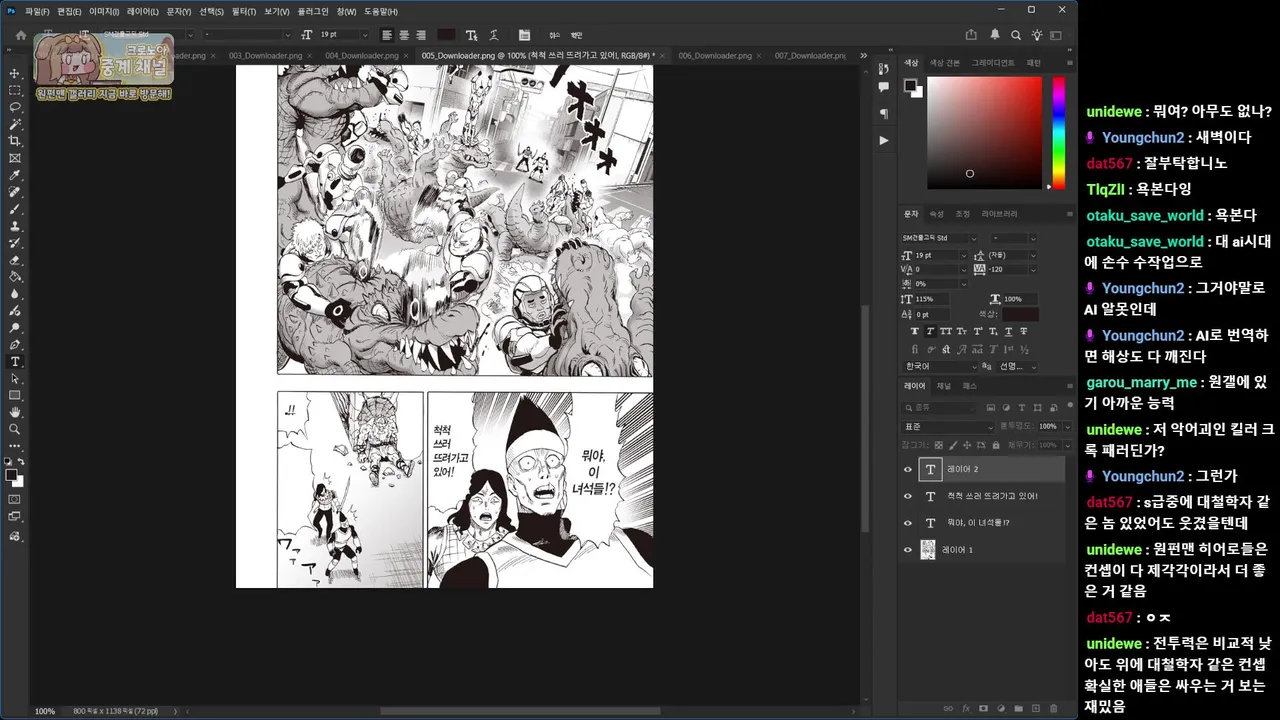This screenshot has width=1280, height=720.
Task: Open the blend mode 표준 dropdown
Action: [x=947, y=427]
